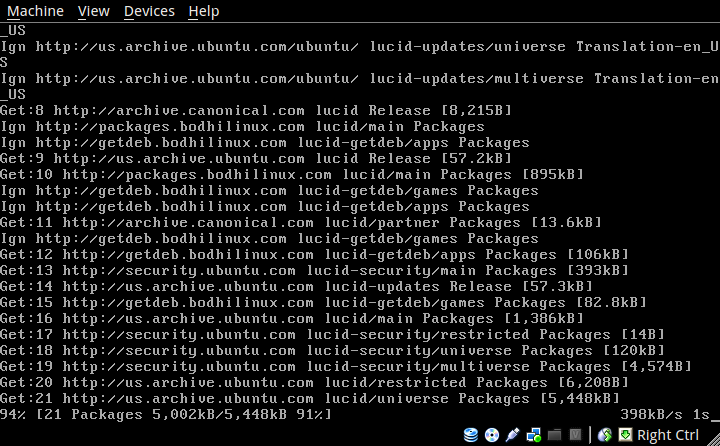720x446 pixels.
Task: Click the optical disc drive icon
Action: pos(491,435)
